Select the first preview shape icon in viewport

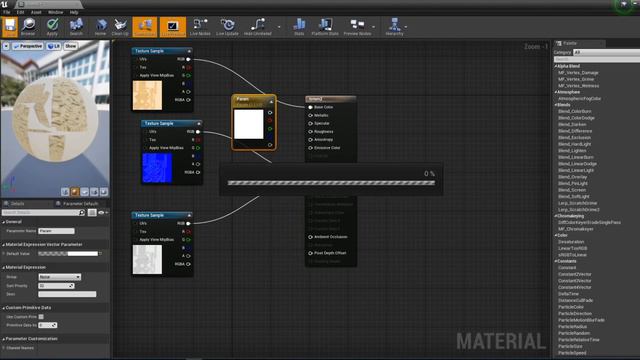pos(65,192)
